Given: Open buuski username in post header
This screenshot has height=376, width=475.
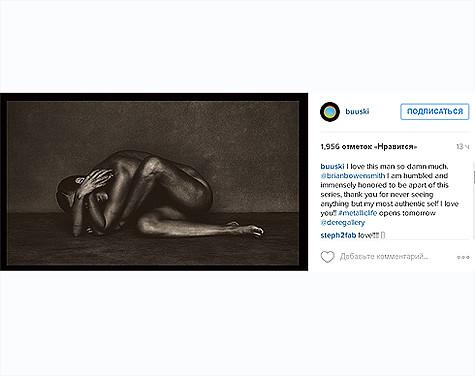Looking at the screenshot, I should tap(357, 112).
